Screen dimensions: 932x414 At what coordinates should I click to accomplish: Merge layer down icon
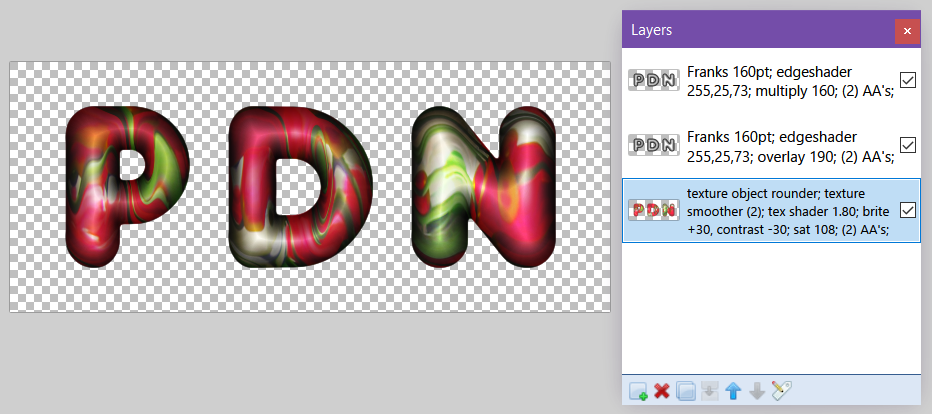tap(710, 391)
